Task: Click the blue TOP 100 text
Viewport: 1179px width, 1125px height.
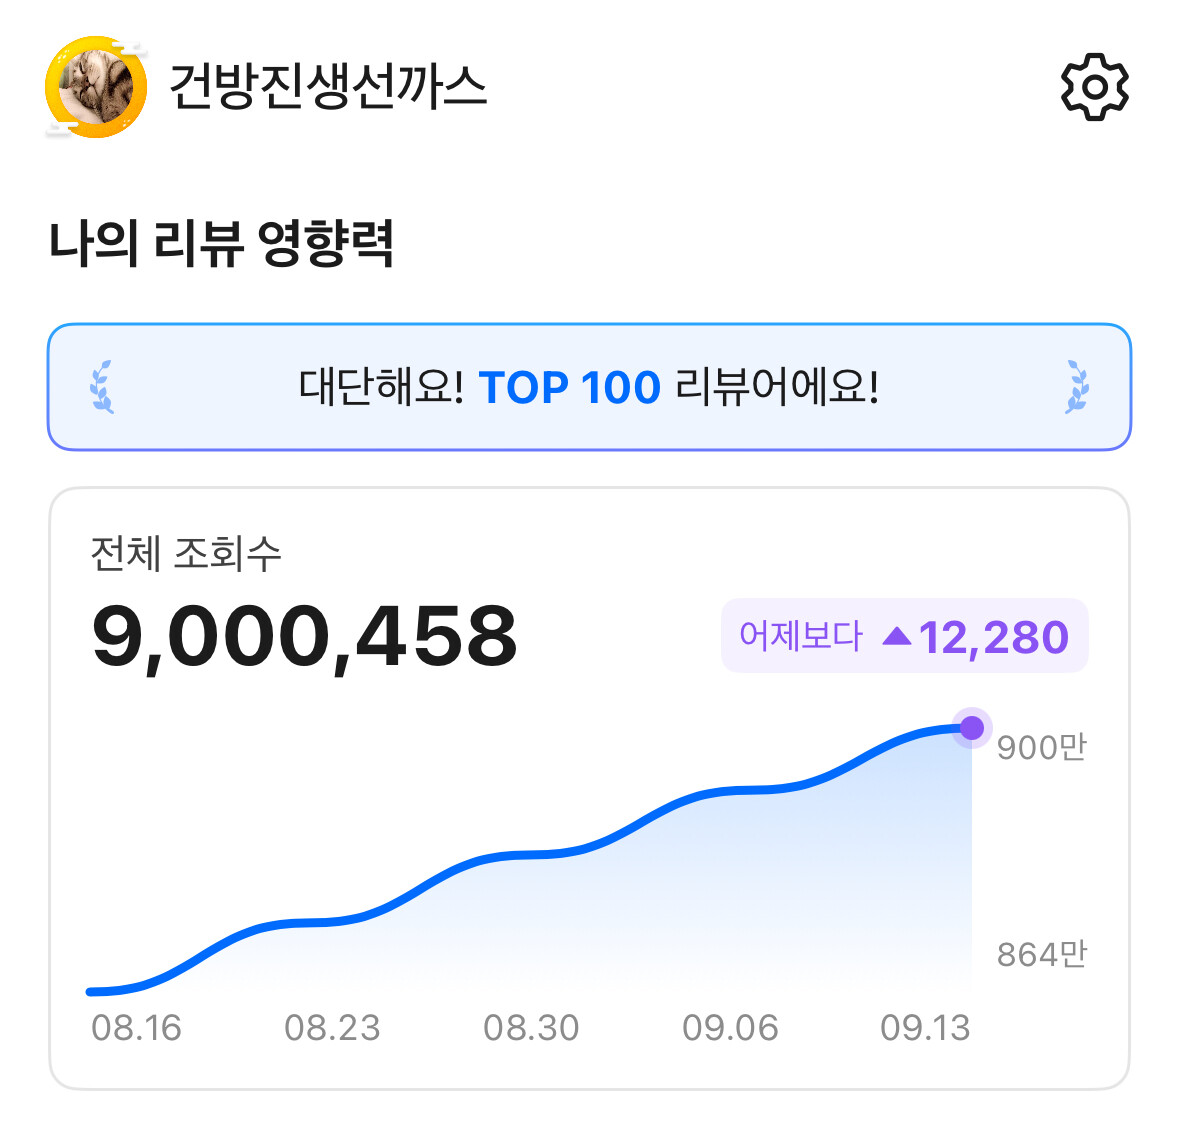Action: pyautogui.click(x=569, y=387)
